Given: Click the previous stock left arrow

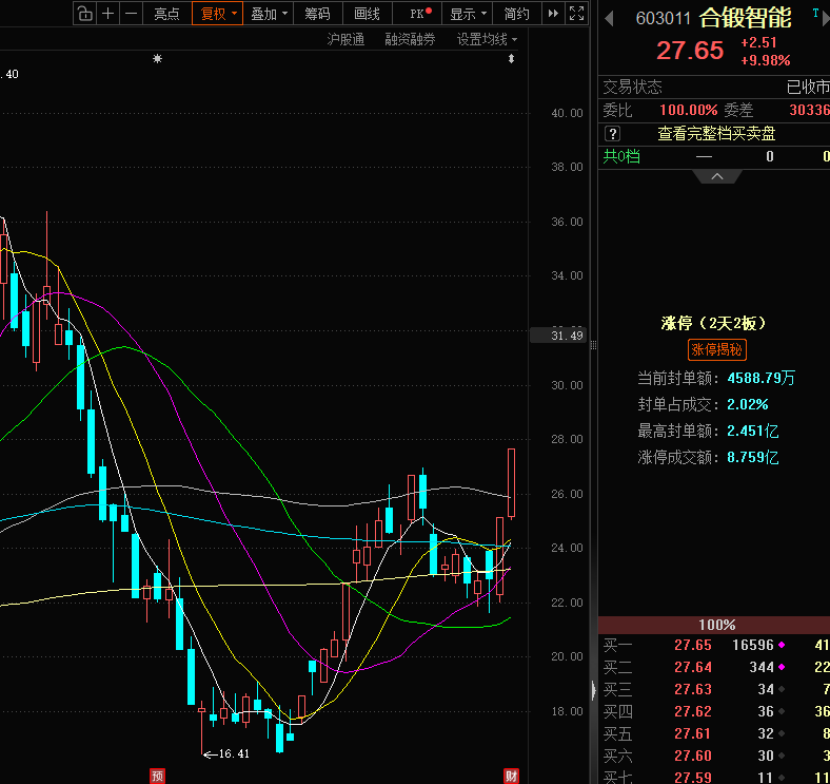Looking at the screenshot, I should pyautogui.click(x=609, y=19).
